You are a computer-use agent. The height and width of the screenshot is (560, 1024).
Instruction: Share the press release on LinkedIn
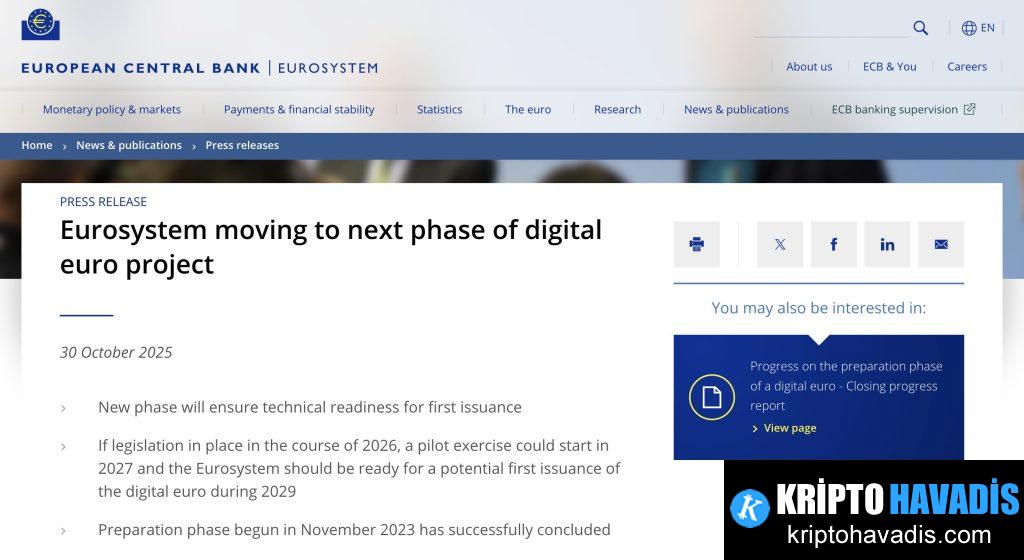[887, 244]
